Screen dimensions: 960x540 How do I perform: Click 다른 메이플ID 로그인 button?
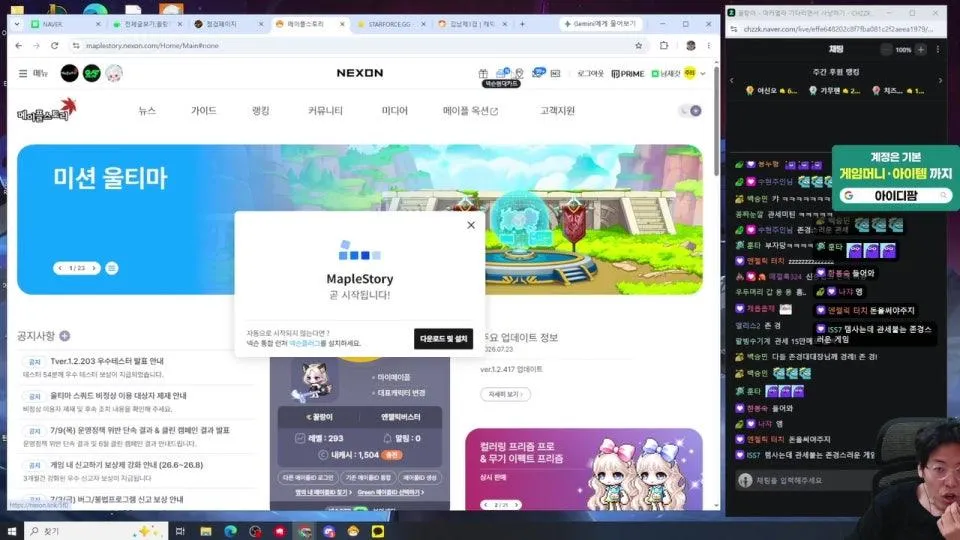click(308, 478)
